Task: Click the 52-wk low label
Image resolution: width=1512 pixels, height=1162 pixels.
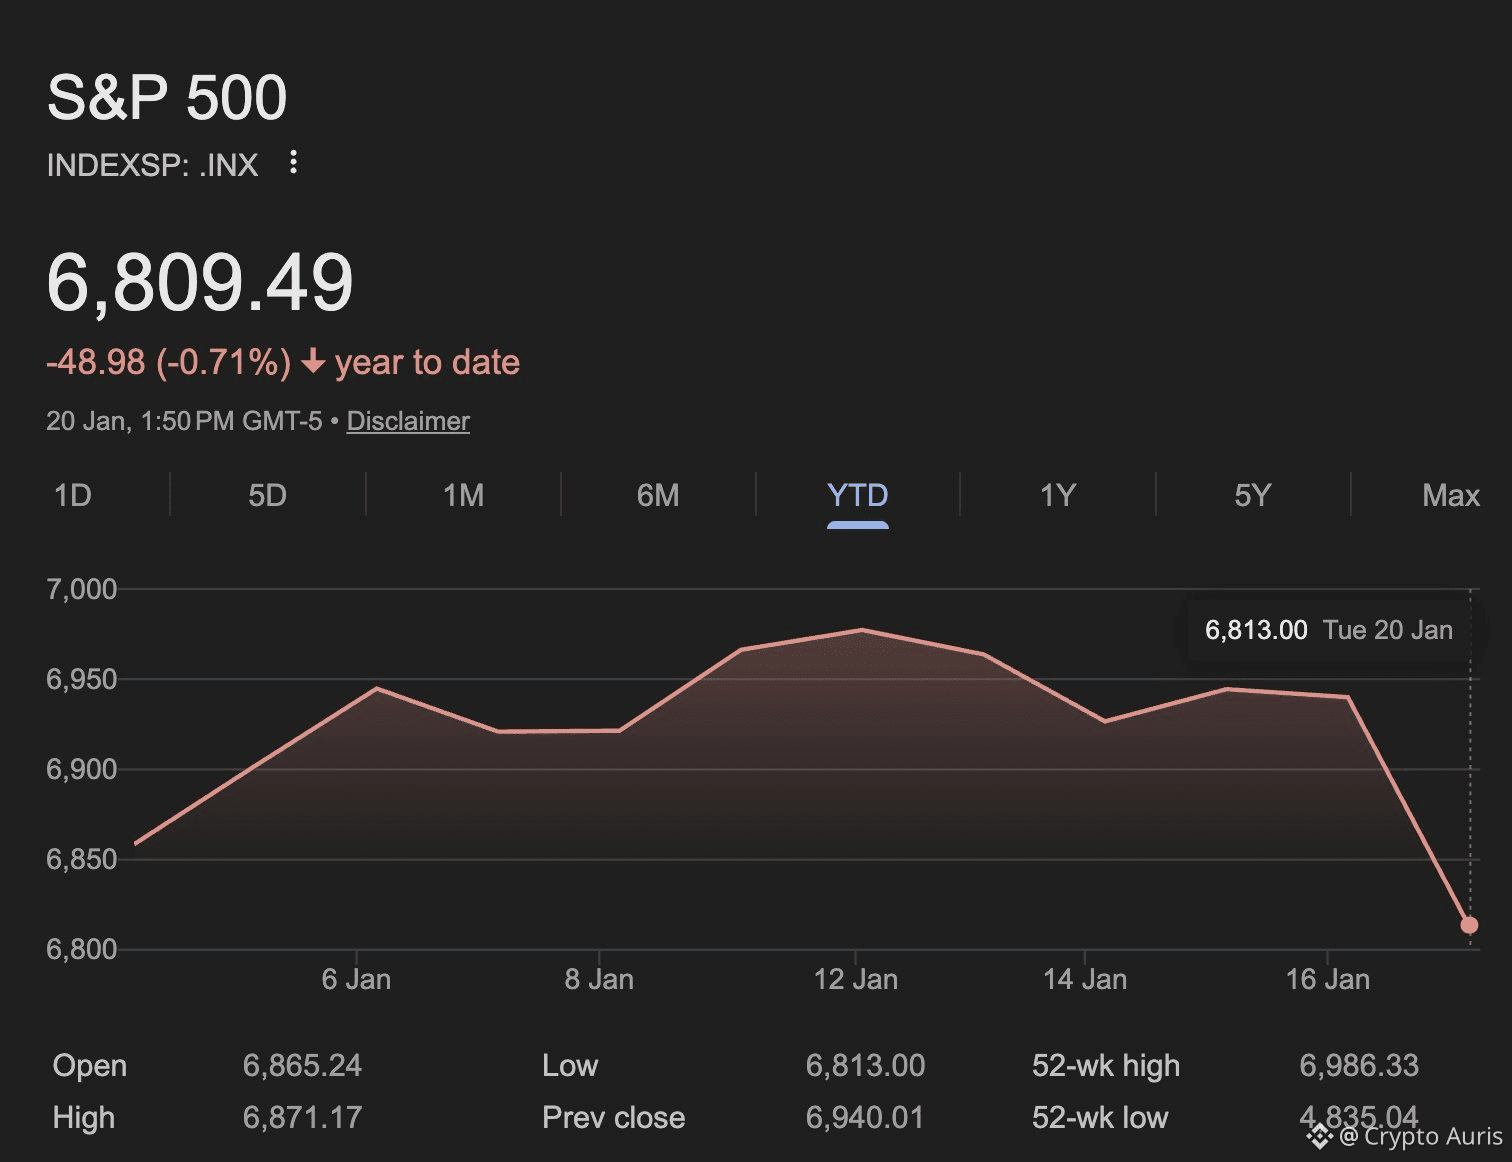Action: pos(1100,1117)
